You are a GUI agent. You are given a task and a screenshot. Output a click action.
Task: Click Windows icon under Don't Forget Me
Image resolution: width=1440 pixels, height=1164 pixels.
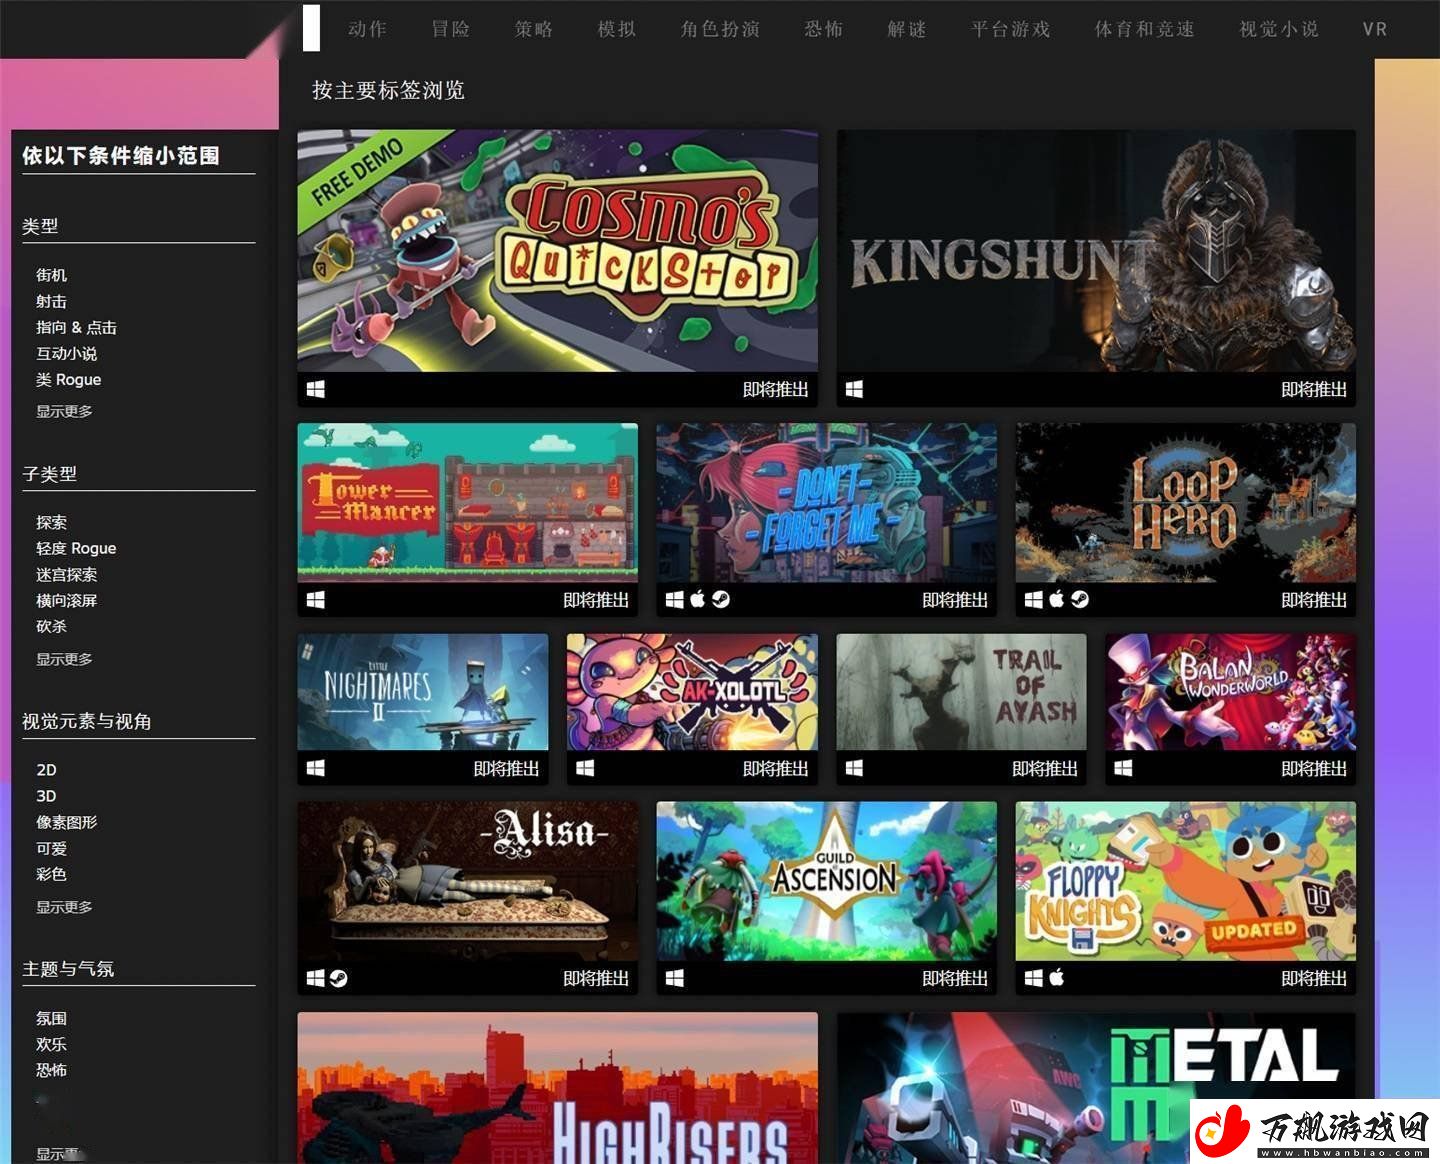(675, 599)
